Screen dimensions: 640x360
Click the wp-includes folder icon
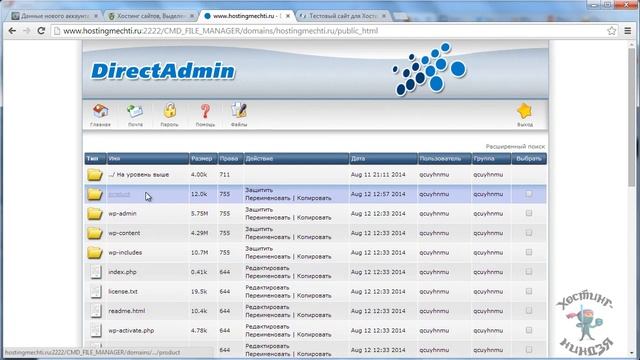(x=95, y=253)
